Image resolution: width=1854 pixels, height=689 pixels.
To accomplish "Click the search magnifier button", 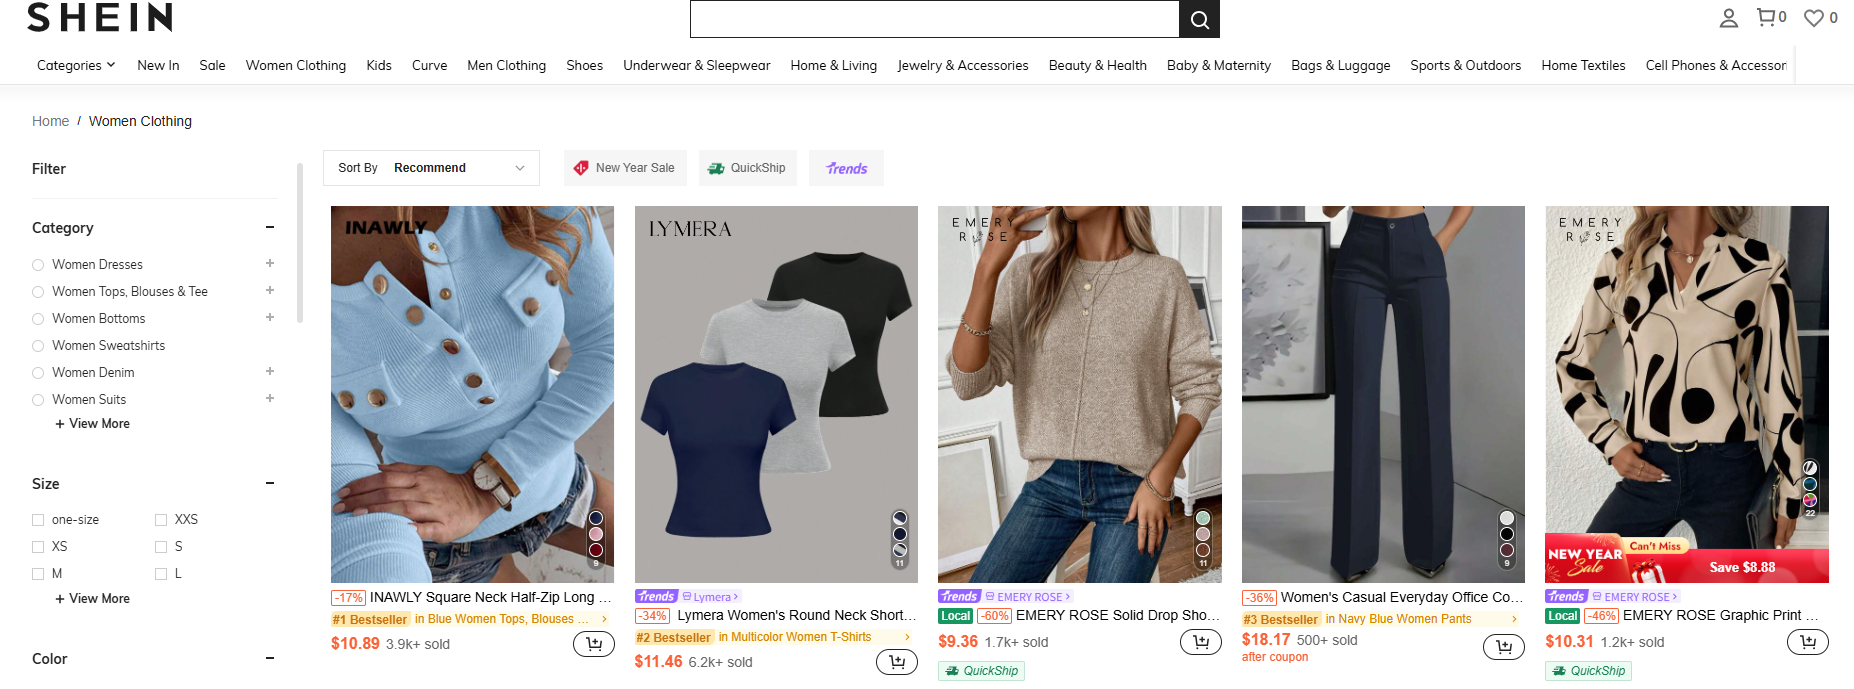I will [x=1199, y=19].
